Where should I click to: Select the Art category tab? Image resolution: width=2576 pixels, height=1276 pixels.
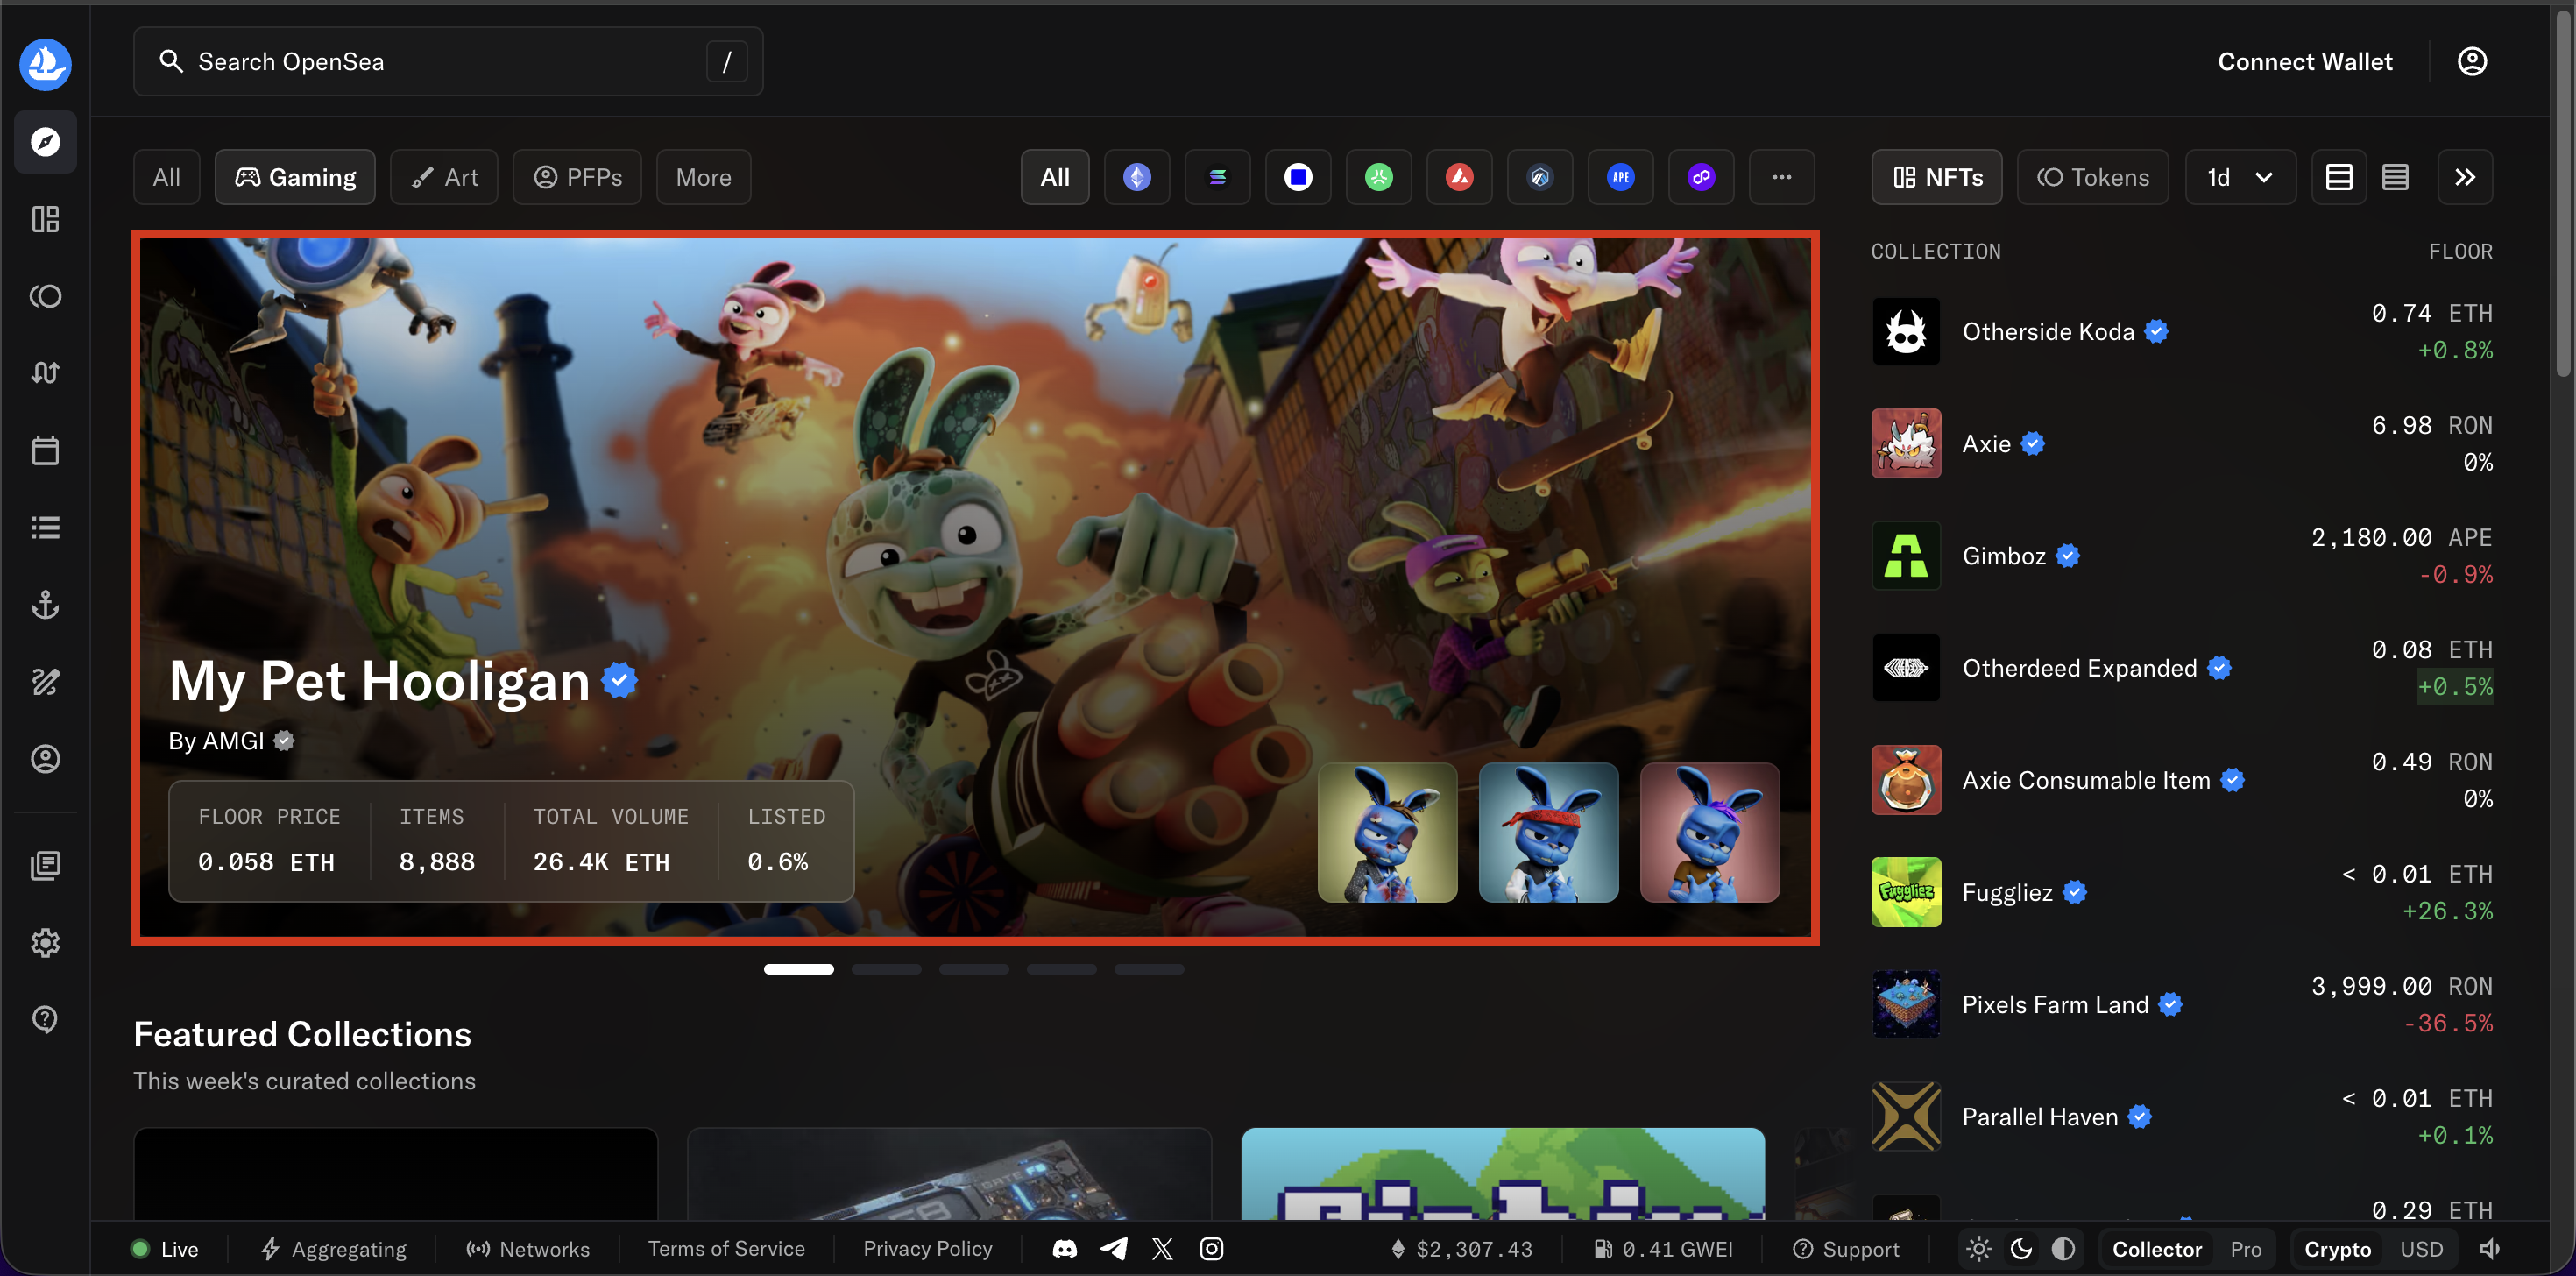click(444, 177)
